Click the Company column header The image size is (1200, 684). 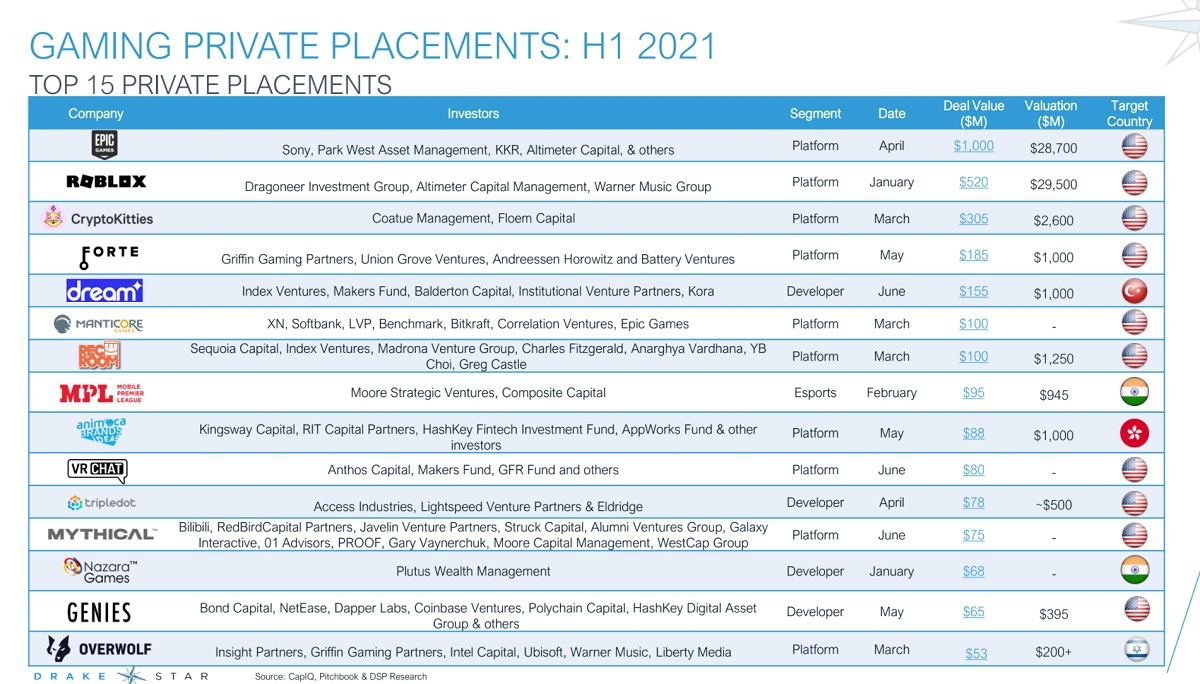(x=96, y=113)
